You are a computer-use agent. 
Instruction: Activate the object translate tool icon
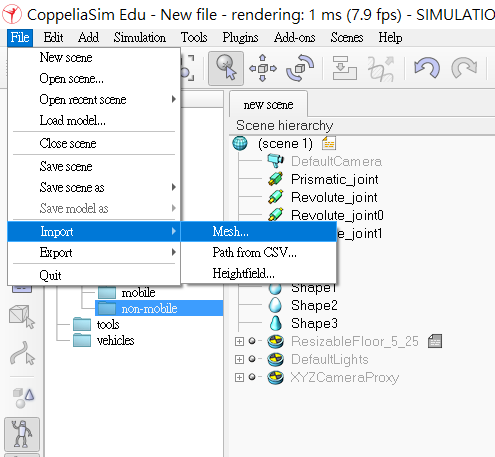(x=263, y=68)
